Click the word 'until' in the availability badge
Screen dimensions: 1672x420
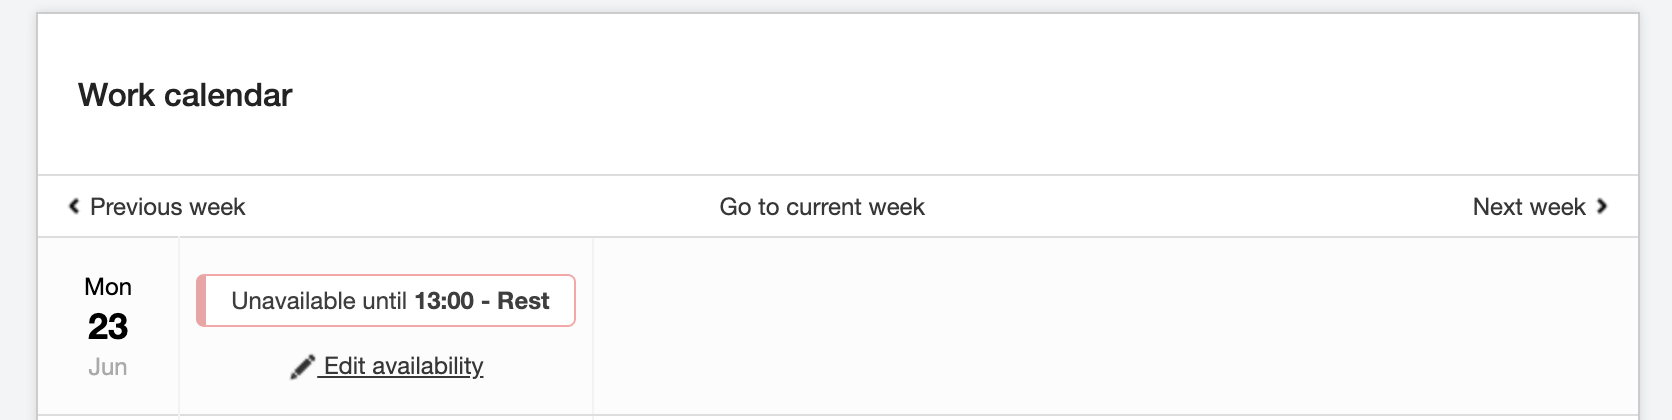pos(384,301)
